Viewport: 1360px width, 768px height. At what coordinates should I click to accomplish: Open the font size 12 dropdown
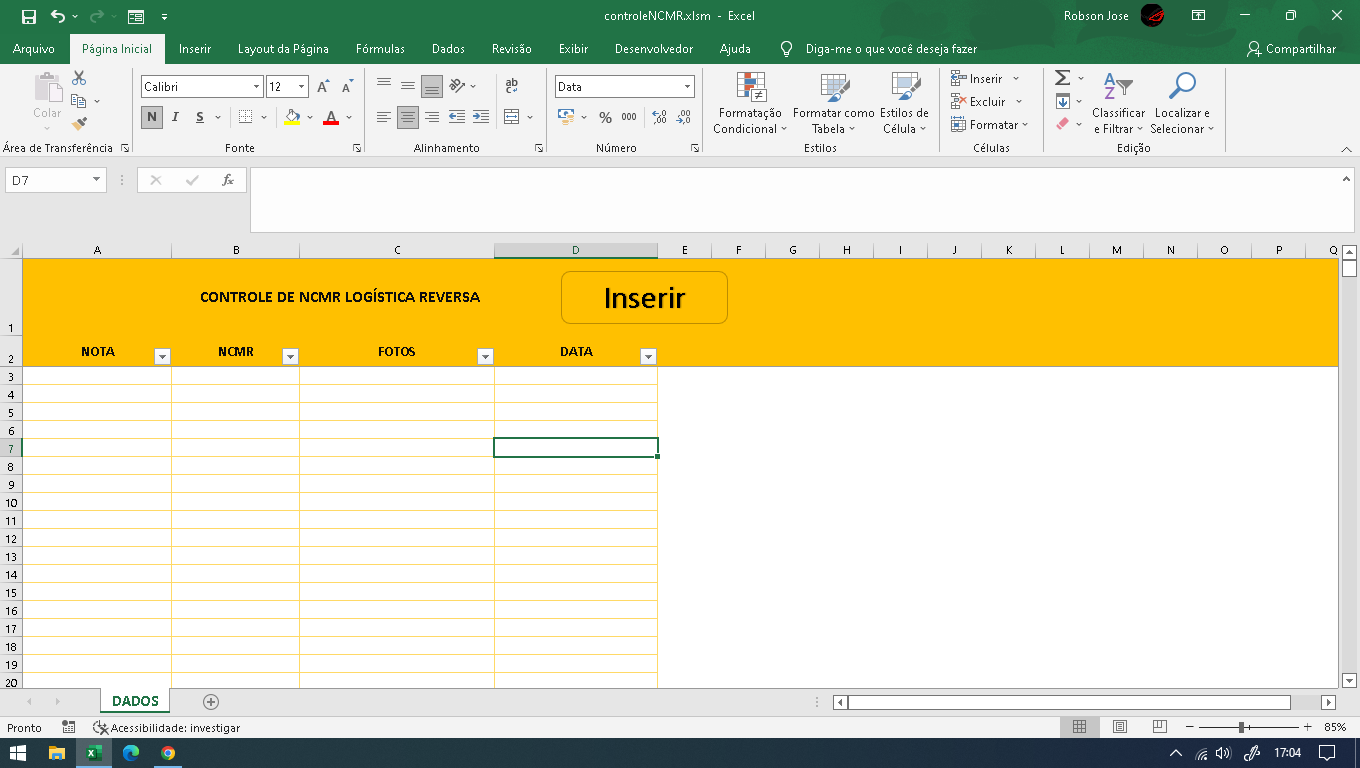pyautogui.click(x=302, y=87)
